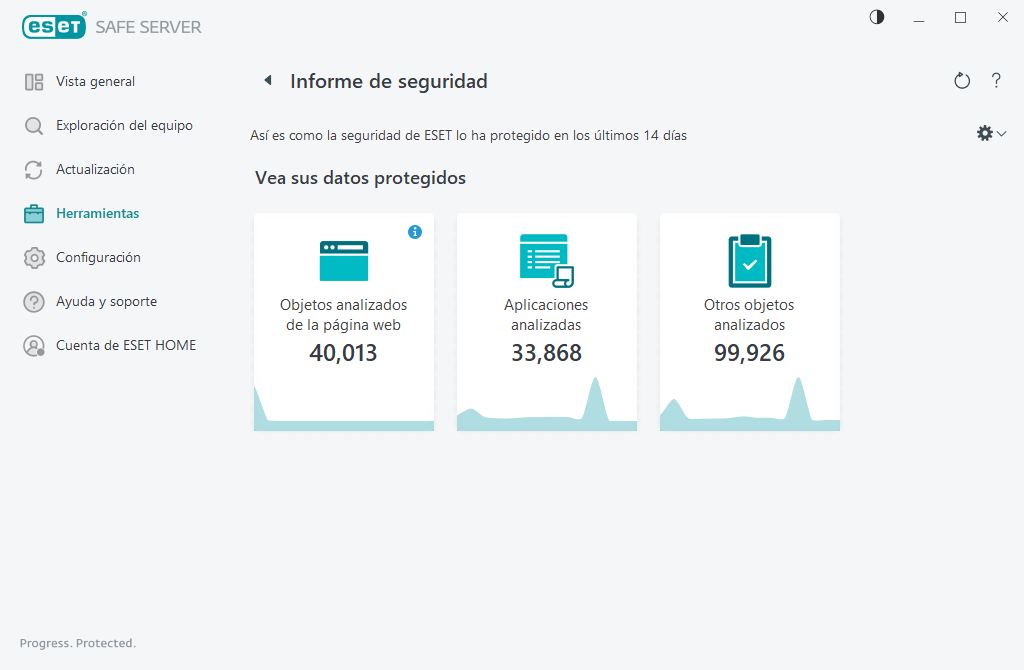Screen dimensions: 1024x670
Task: Click the applications analyzed document icon
Action: (546, 260)
